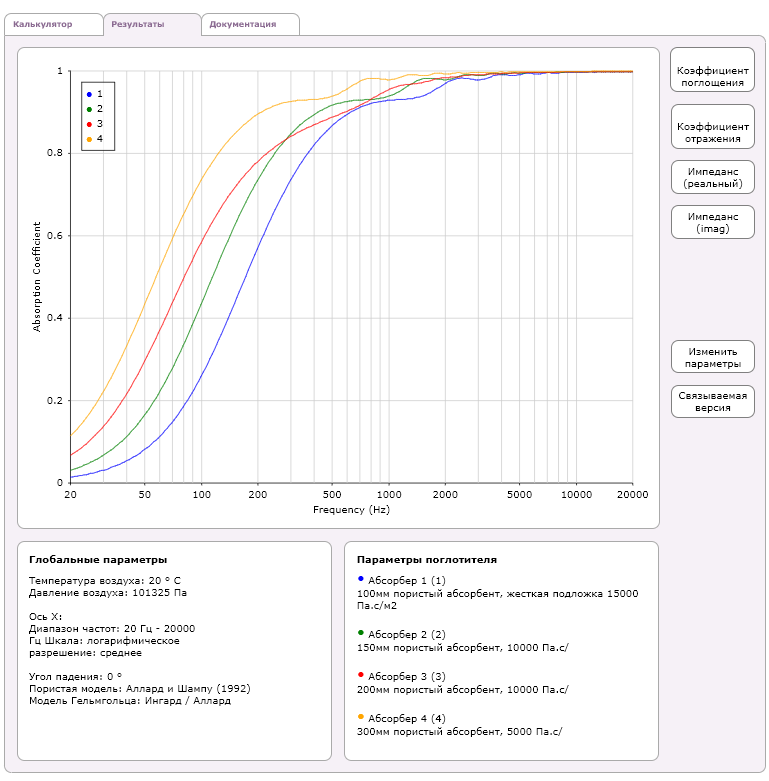Show the Коэффициент поглощения chart
The height and width of the screenshot is (781, 769).
tap(712, 77)
